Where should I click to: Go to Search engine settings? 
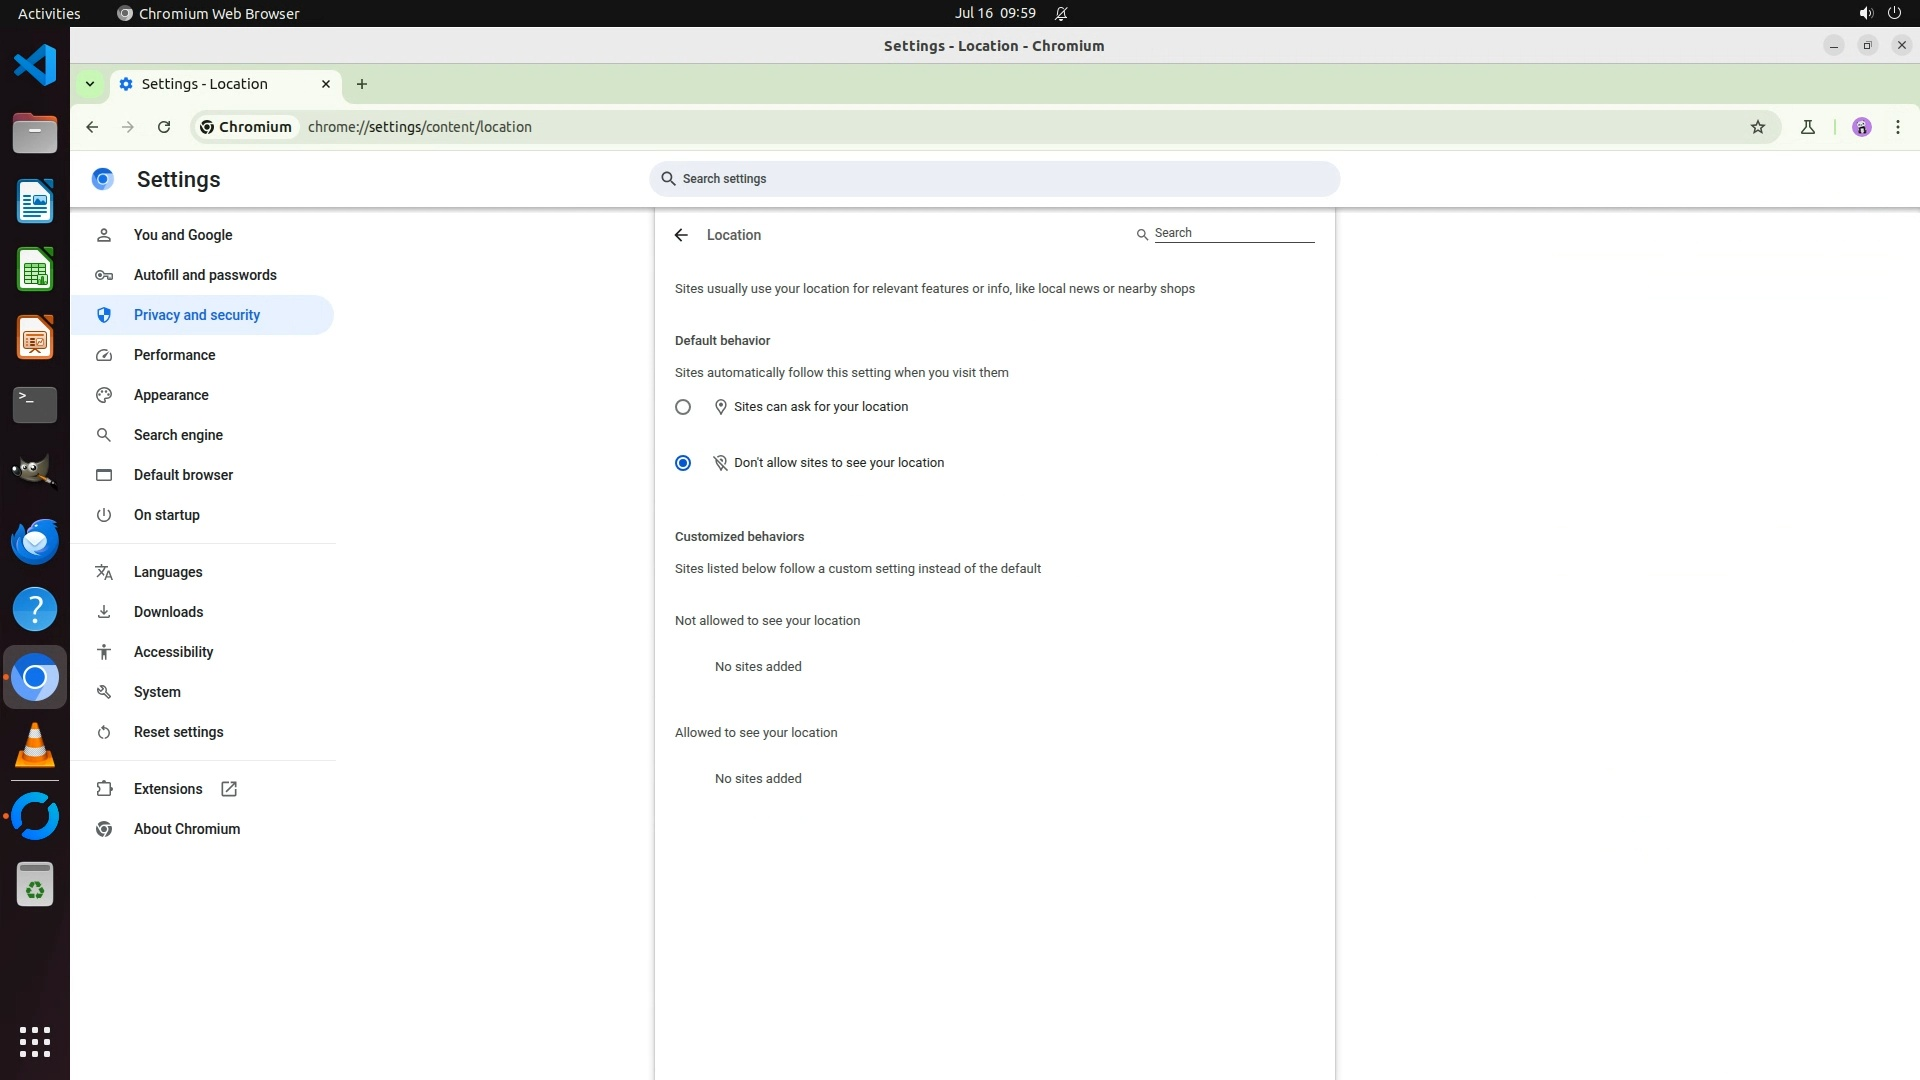pyautogui.click(x=178, y=435)
